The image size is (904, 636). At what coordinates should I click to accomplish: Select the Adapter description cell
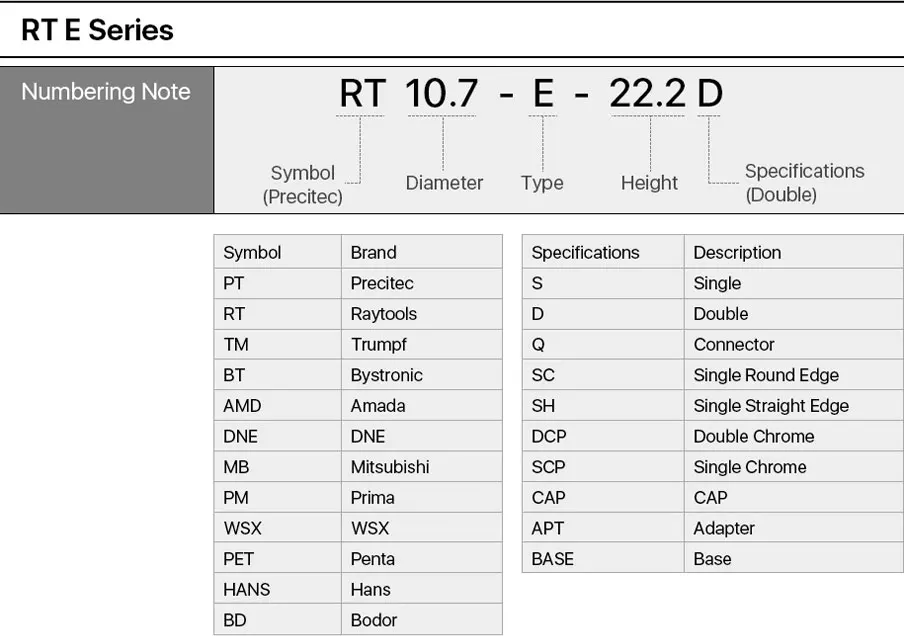(x=794, y=528)
